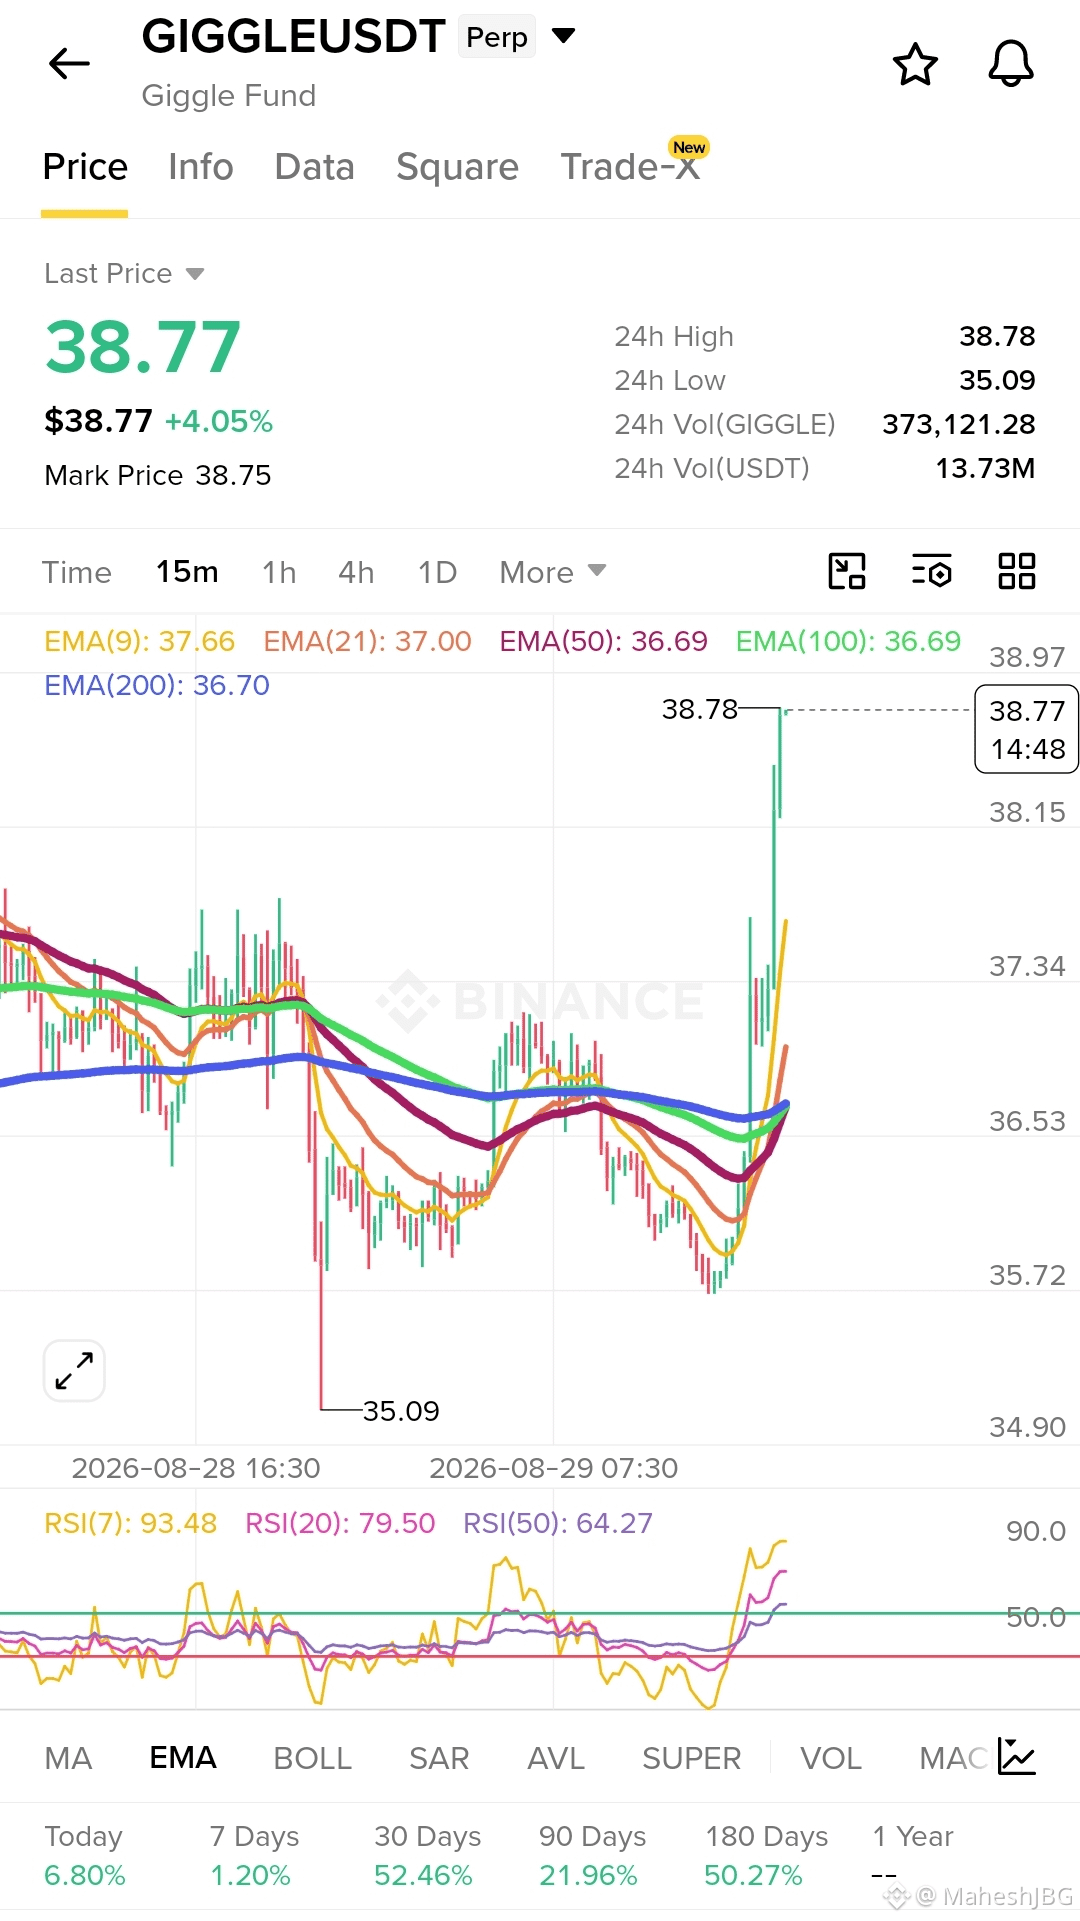Open the four-squares chart layout icon
Screen dimensions: 1080x1921
[1017, 572]
